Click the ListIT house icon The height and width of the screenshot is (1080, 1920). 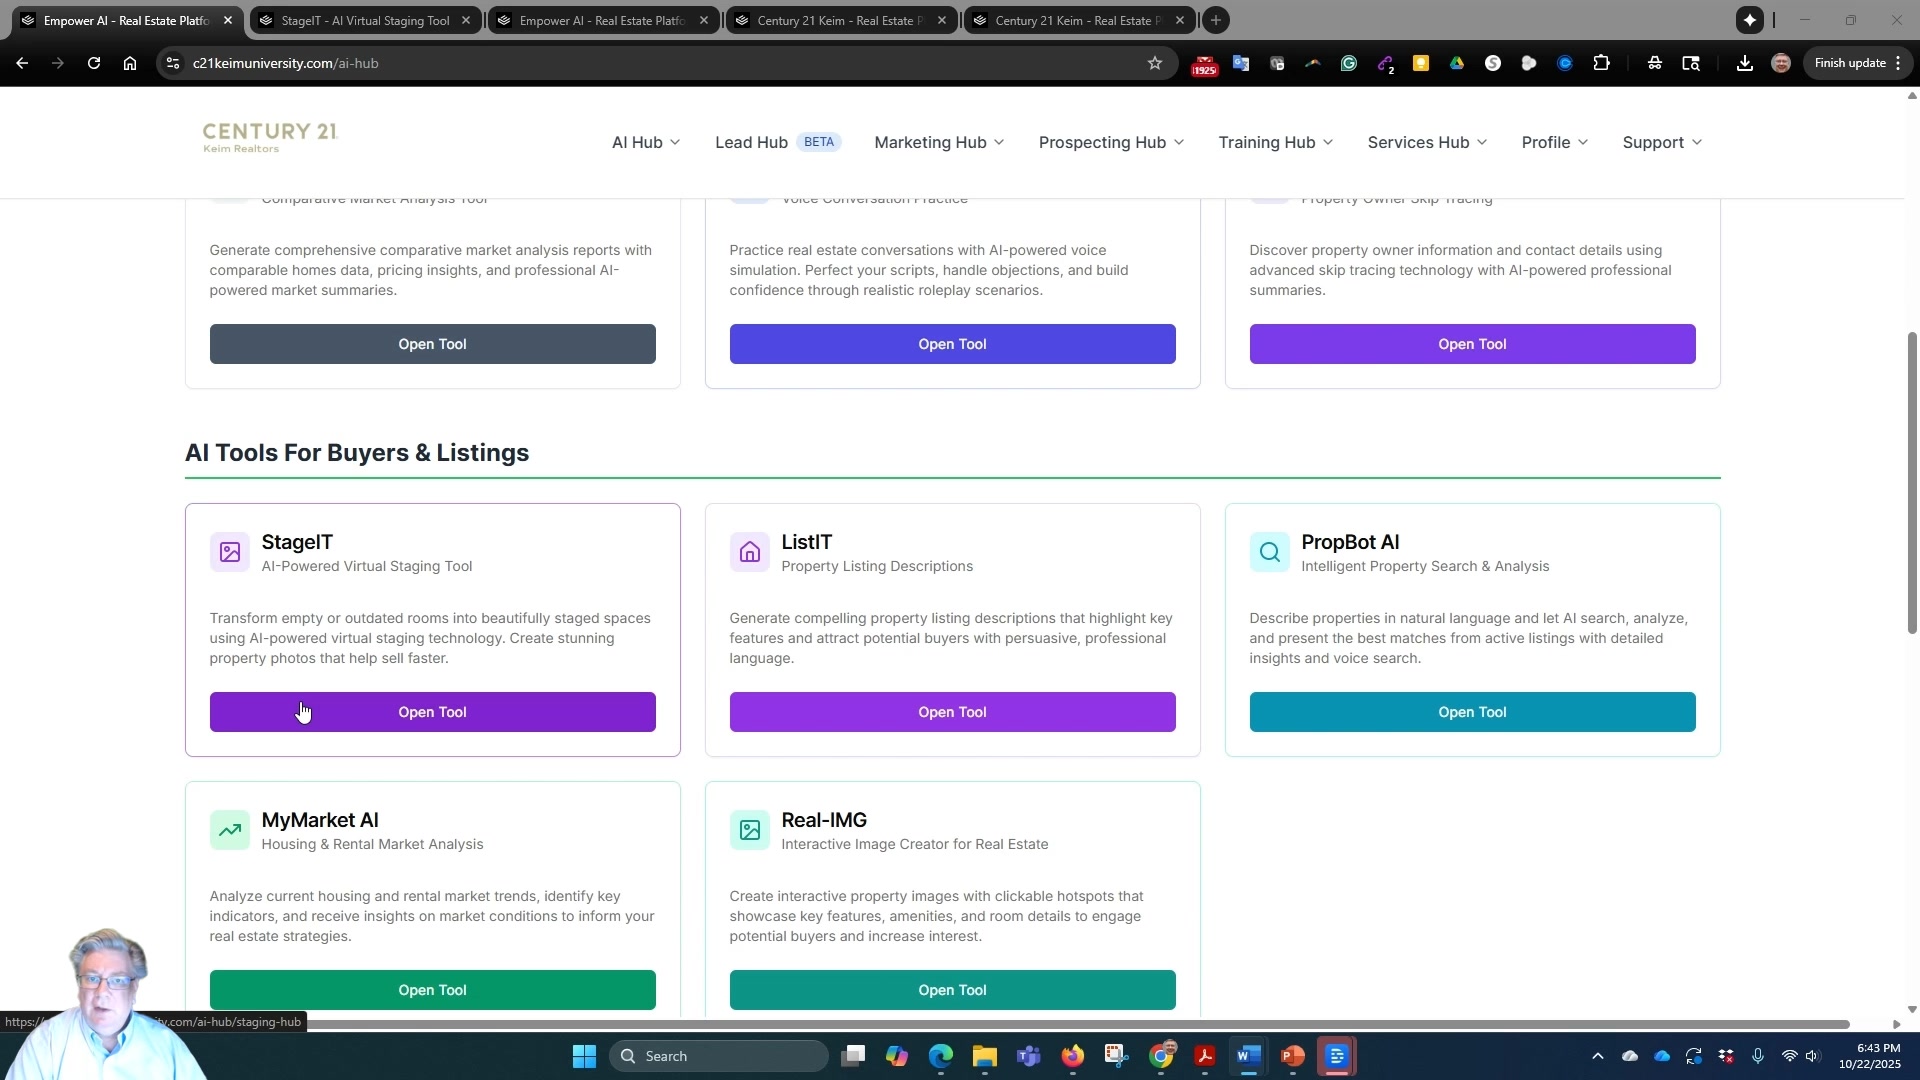[750, 552]
